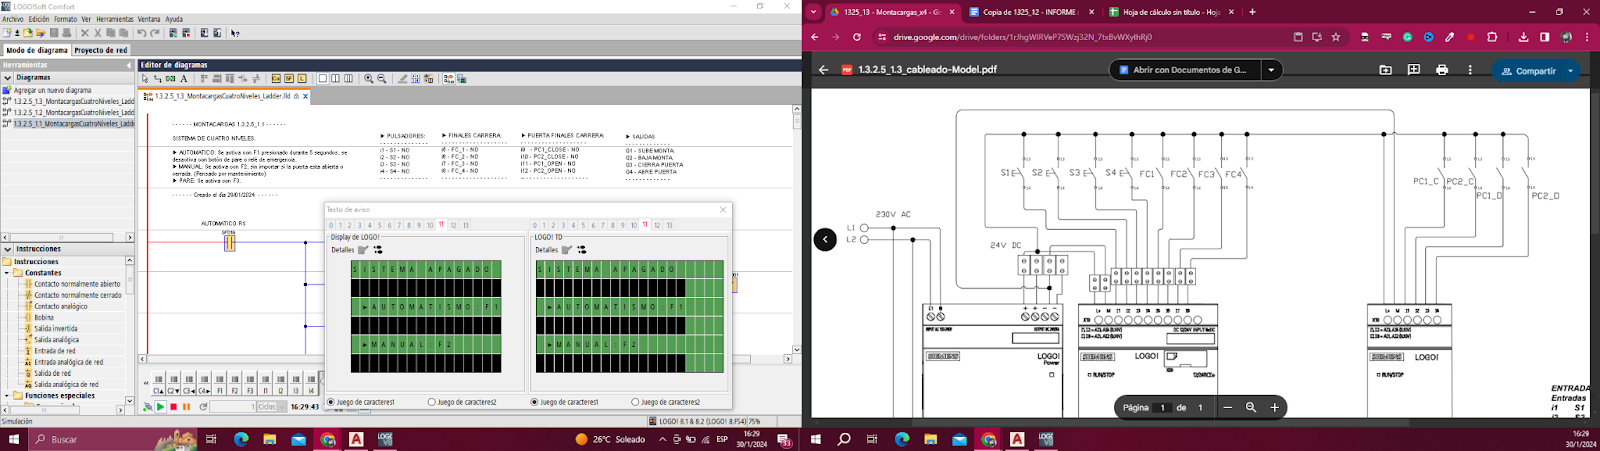Collapse the Herramientas panel arrow

(x=128, y=65)
